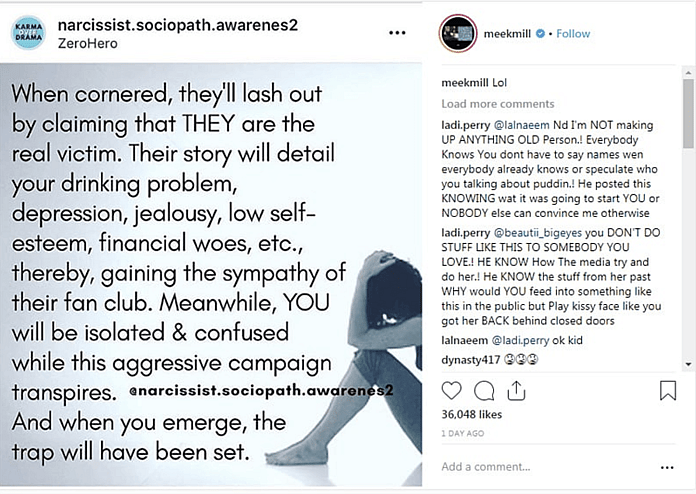Click meekmill's blue verified badge

tap(540, 34)
